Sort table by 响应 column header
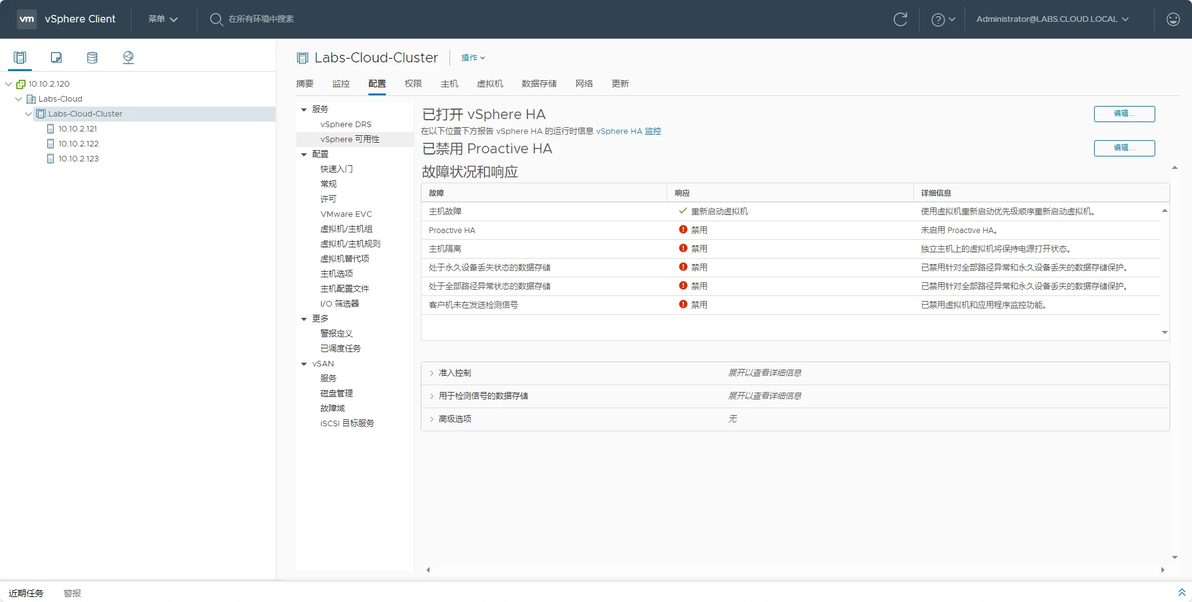The image size is (1192, 602). point(790,193)
